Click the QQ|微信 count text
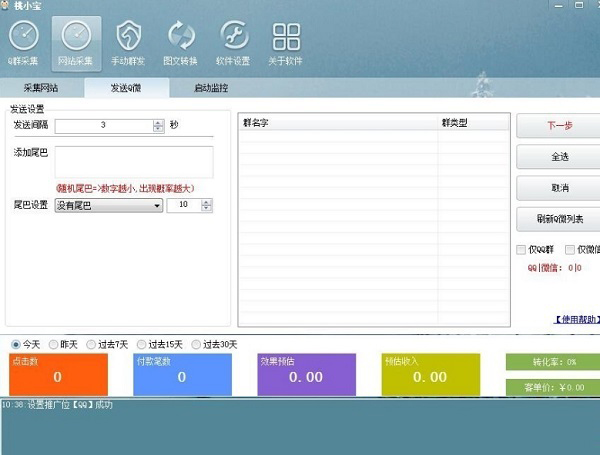The image size is (600, 455). coord(554,268)
